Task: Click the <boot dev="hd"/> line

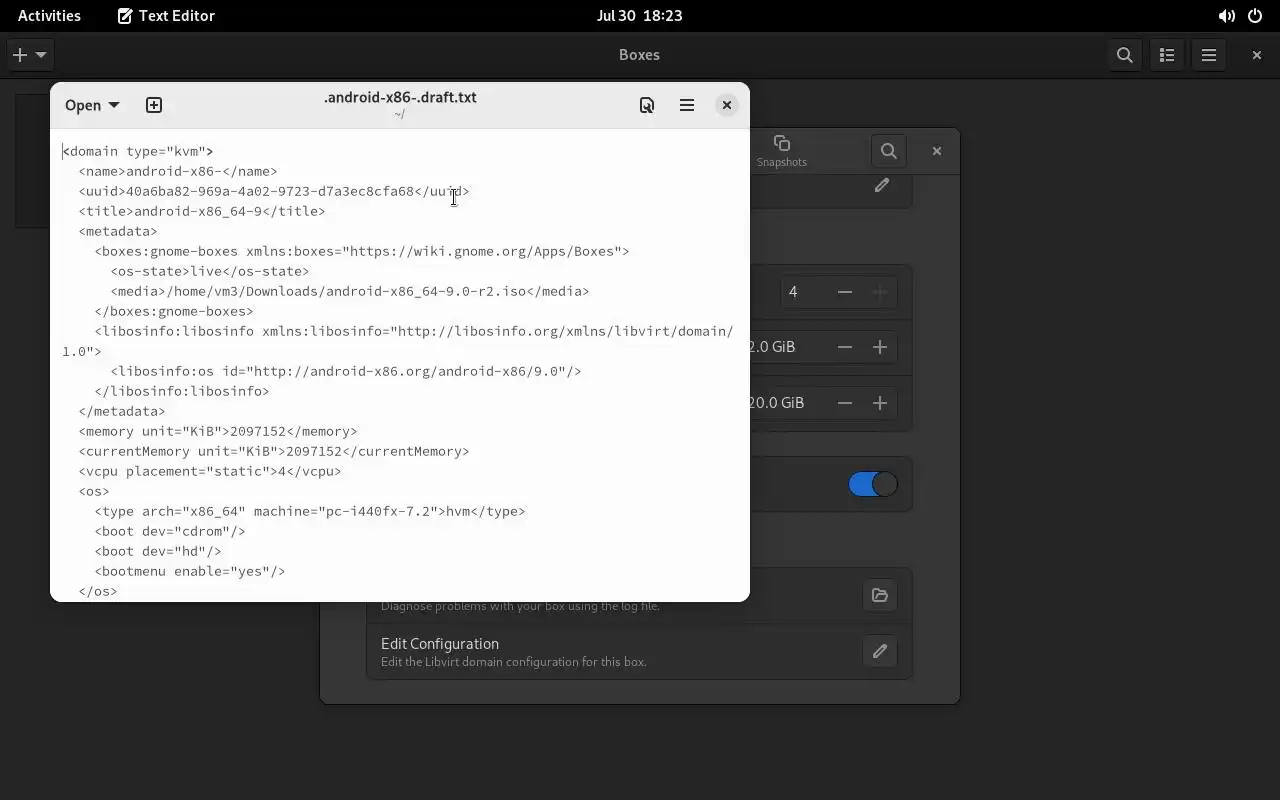Action: point(158,551)
